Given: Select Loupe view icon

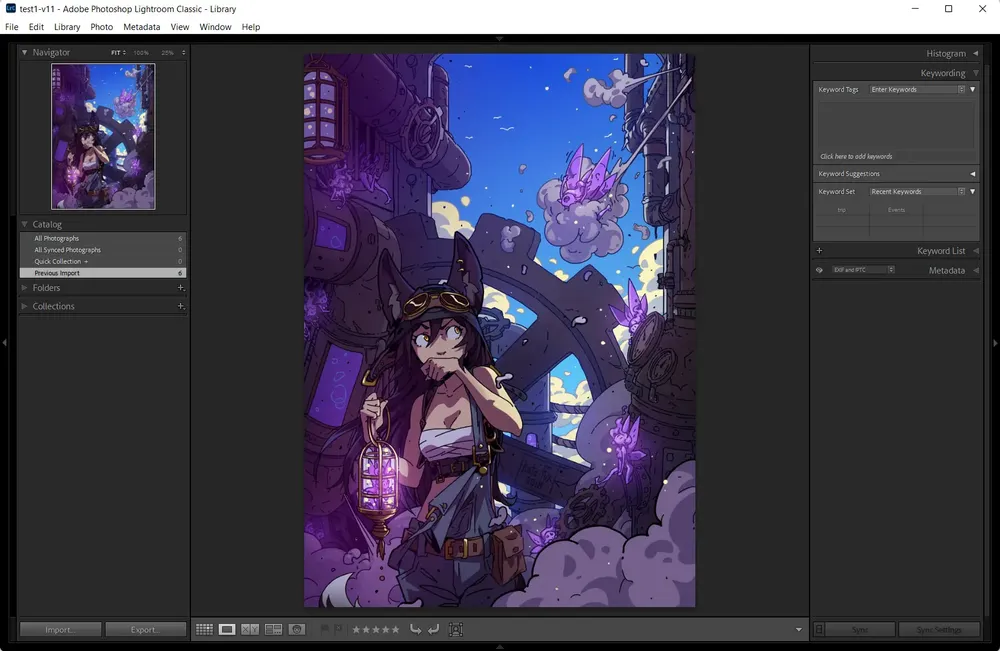Looking at the screenshot, I should (227, 629).
